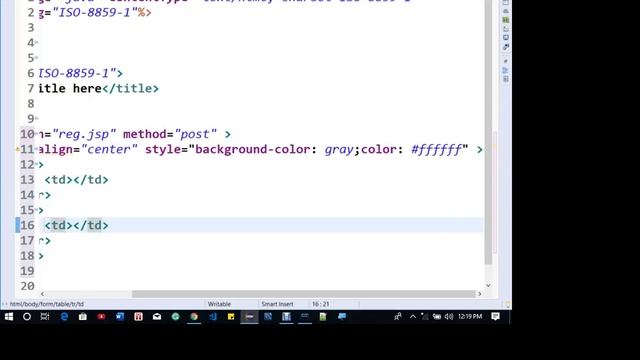Viewport: 640px width, 360px height.
Task: Launch Microsoft Edge from taskbar
Action: tap(64, 316)
